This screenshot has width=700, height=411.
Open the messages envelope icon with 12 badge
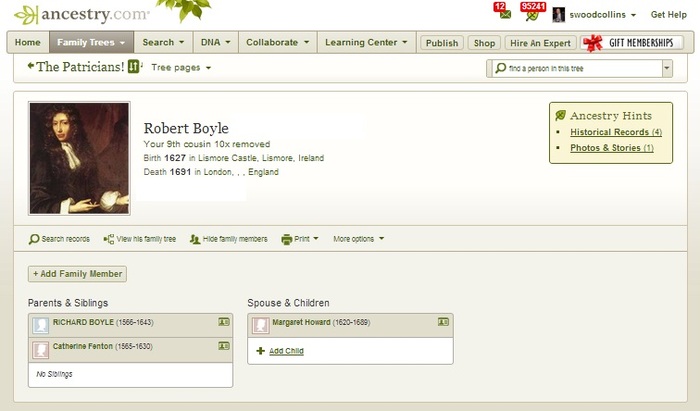click(x=505, y=15)
